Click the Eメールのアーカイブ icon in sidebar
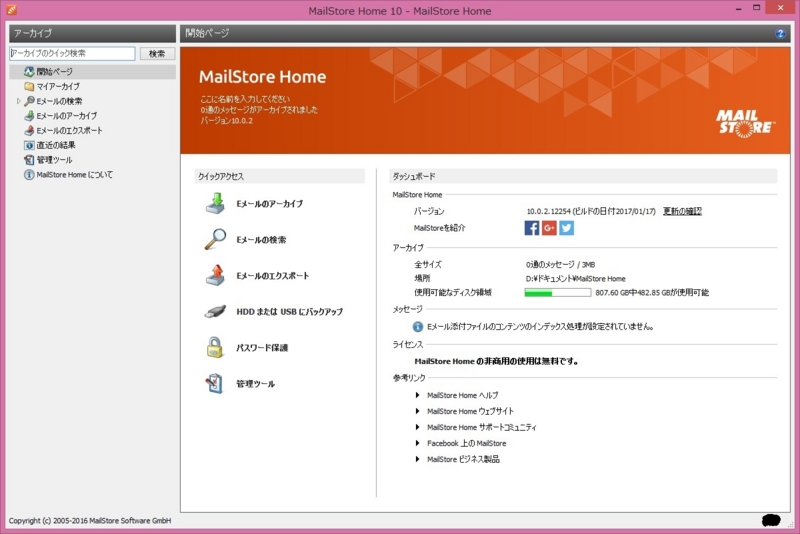 pos(29,116)
